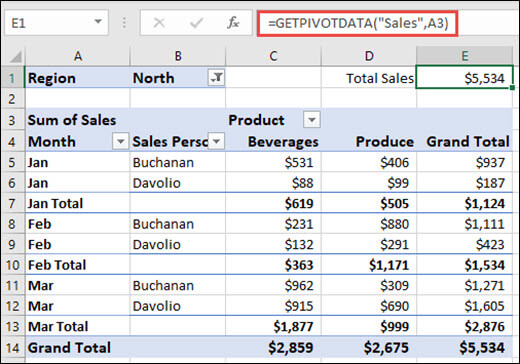Viewport: 520px width, 364px height.
Task: Select Feb Total Produce $1,171
Action: pos(369,265)
